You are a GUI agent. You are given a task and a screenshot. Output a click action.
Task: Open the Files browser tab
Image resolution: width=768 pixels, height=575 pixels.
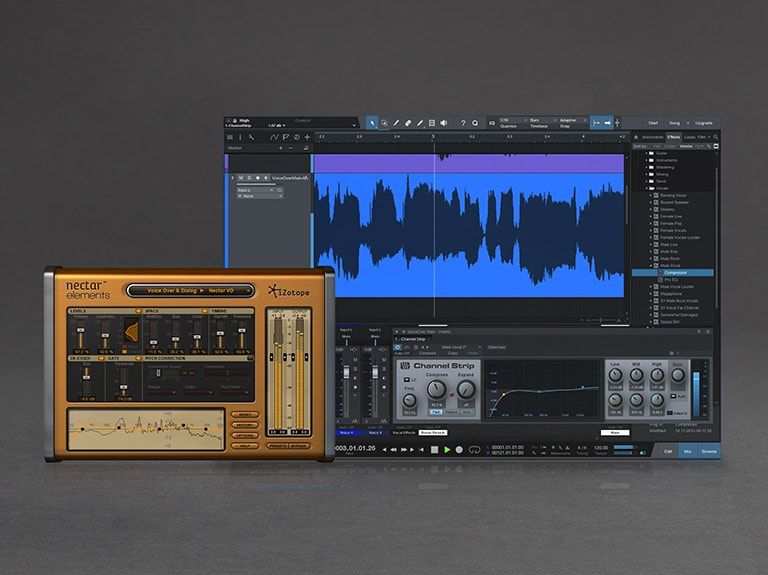coord(701,137)
